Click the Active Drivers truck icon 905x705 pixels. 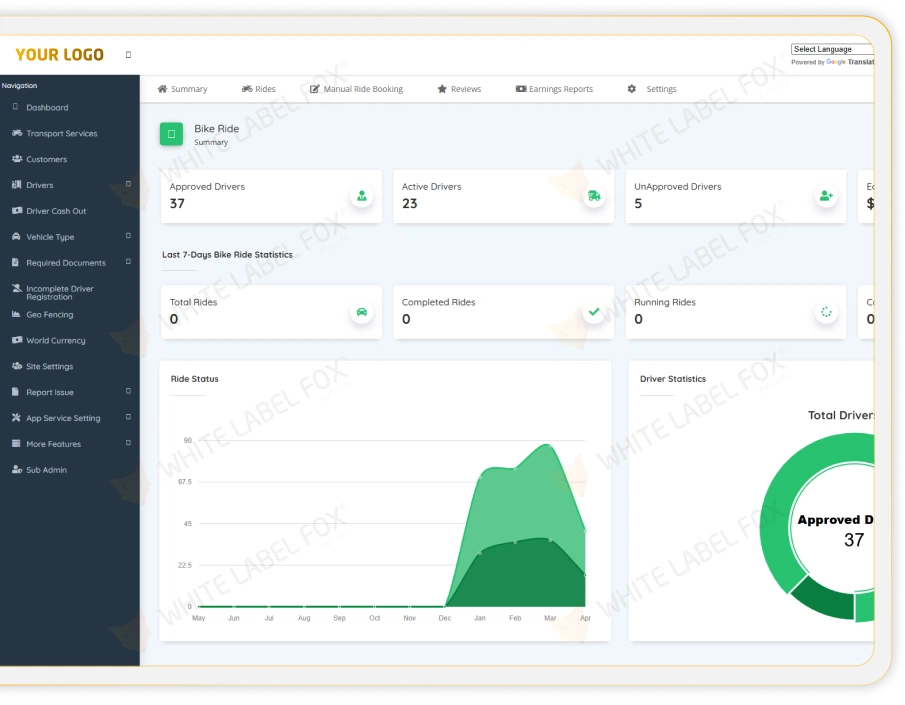(594, 196)
